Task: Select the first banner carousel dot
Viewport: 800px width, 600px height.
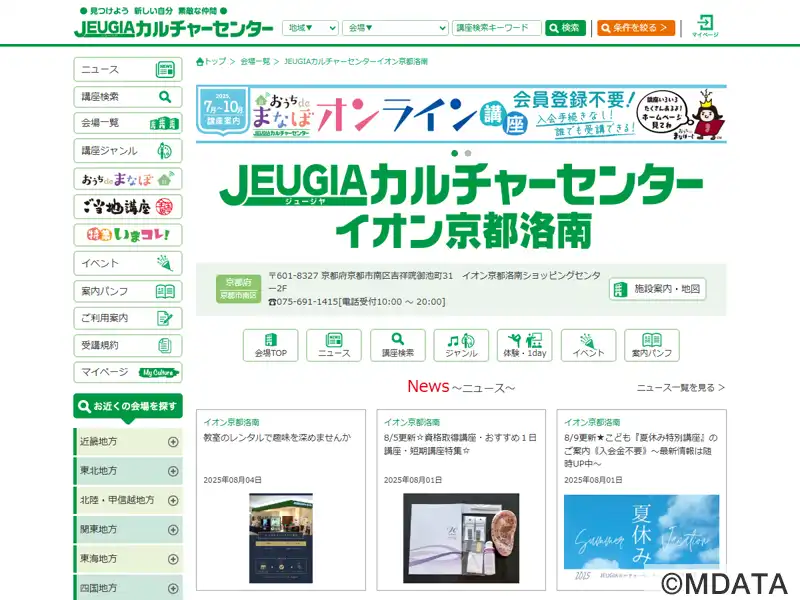Action: (x=455, y=153)
